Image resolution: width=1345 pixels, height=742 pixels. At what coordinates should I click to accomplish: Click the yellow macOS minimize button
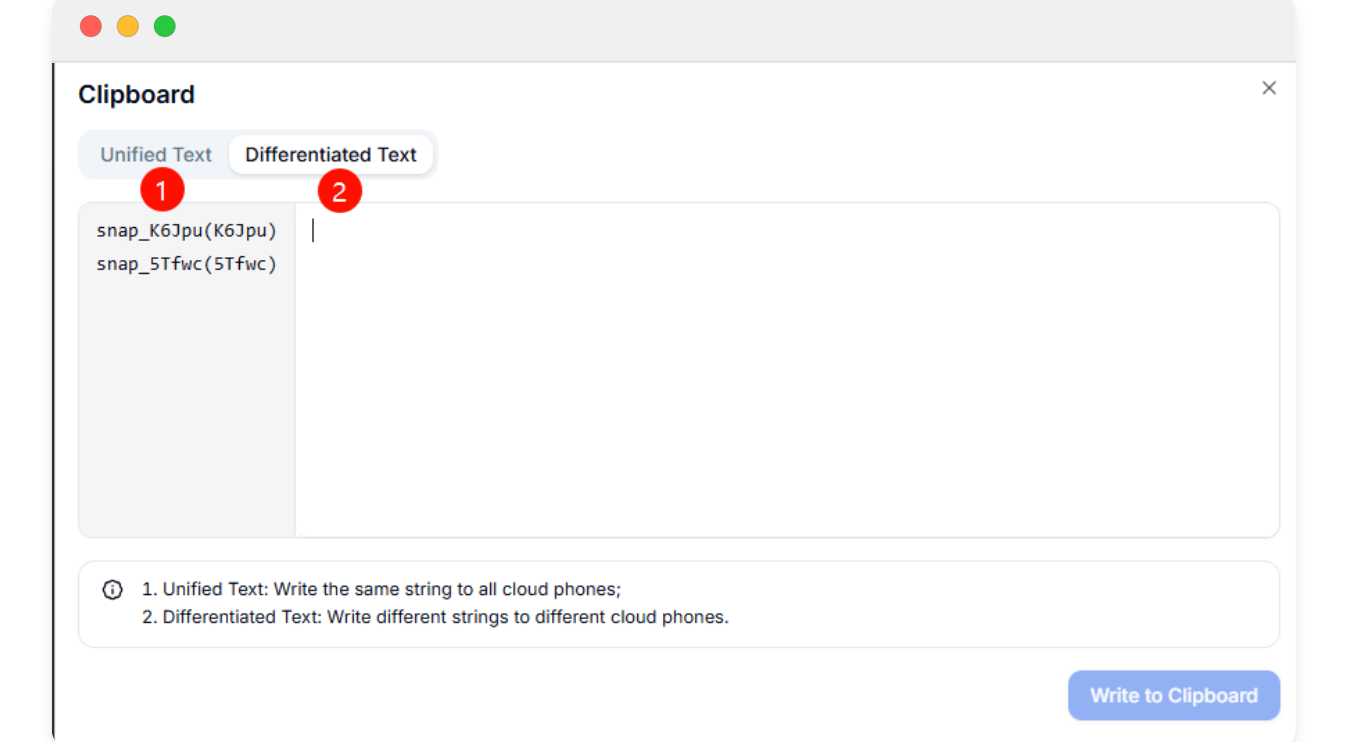click(x=128, y=27)
